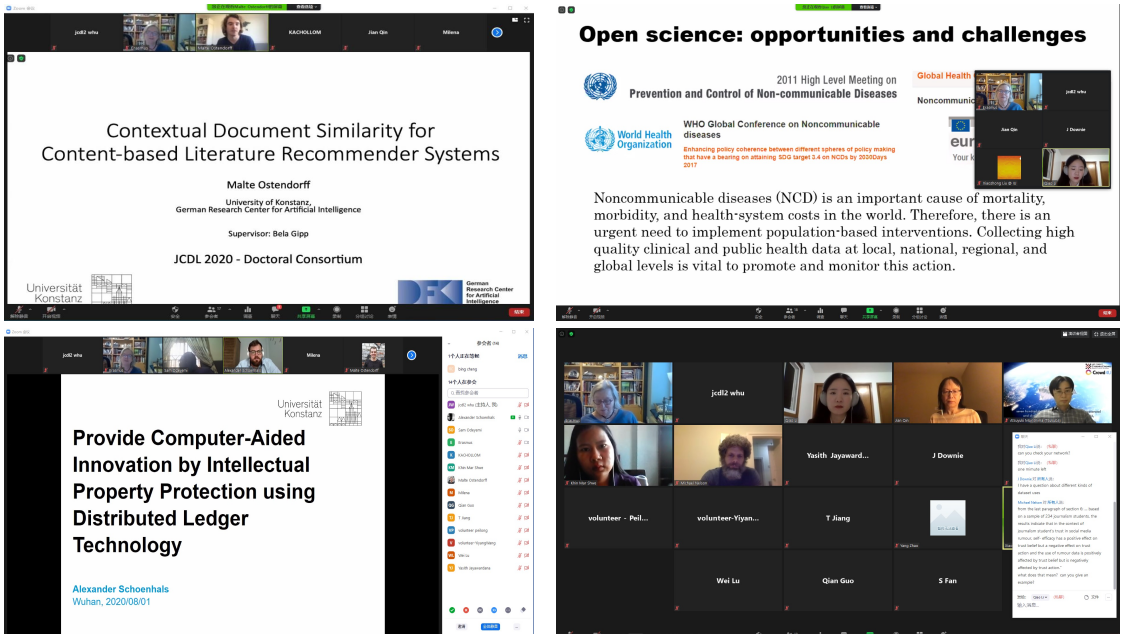1126x638 pixels.
Task: Unmute the microphone in top-left window toolbar
Action: coord(19,311)
